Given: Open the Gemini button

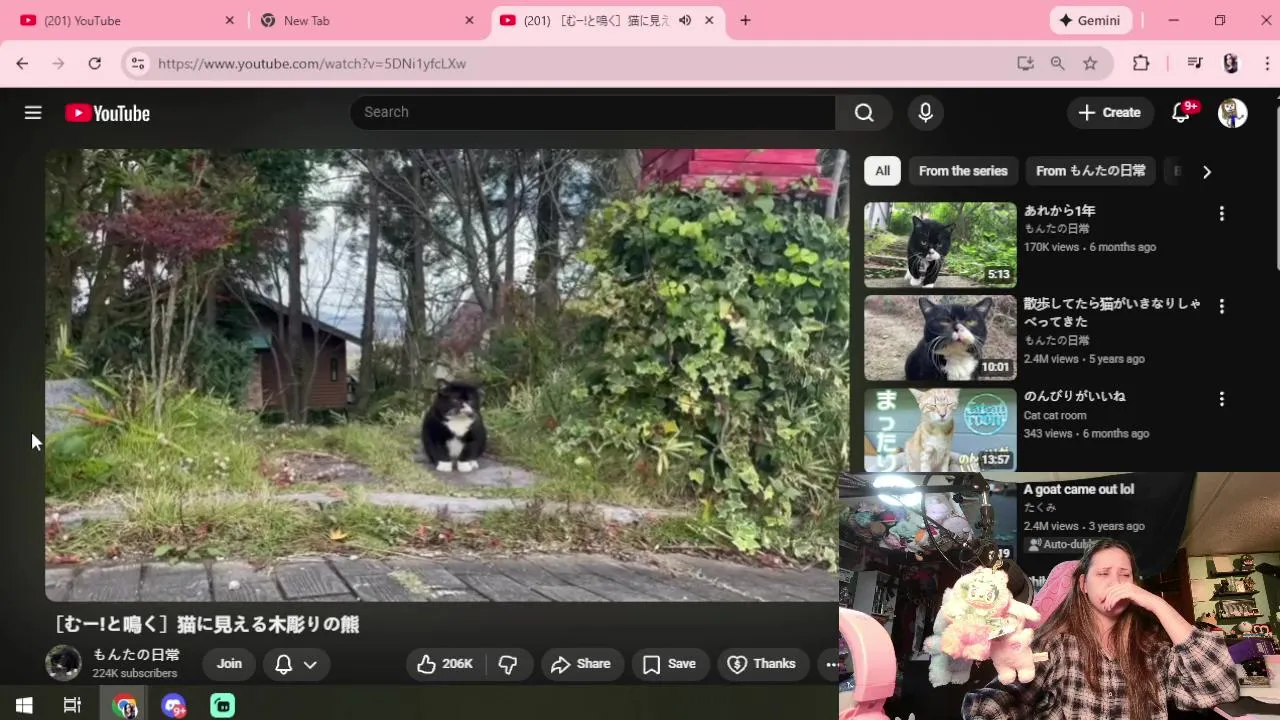Looking at the screenshot, I should (x=1090, y=20).
